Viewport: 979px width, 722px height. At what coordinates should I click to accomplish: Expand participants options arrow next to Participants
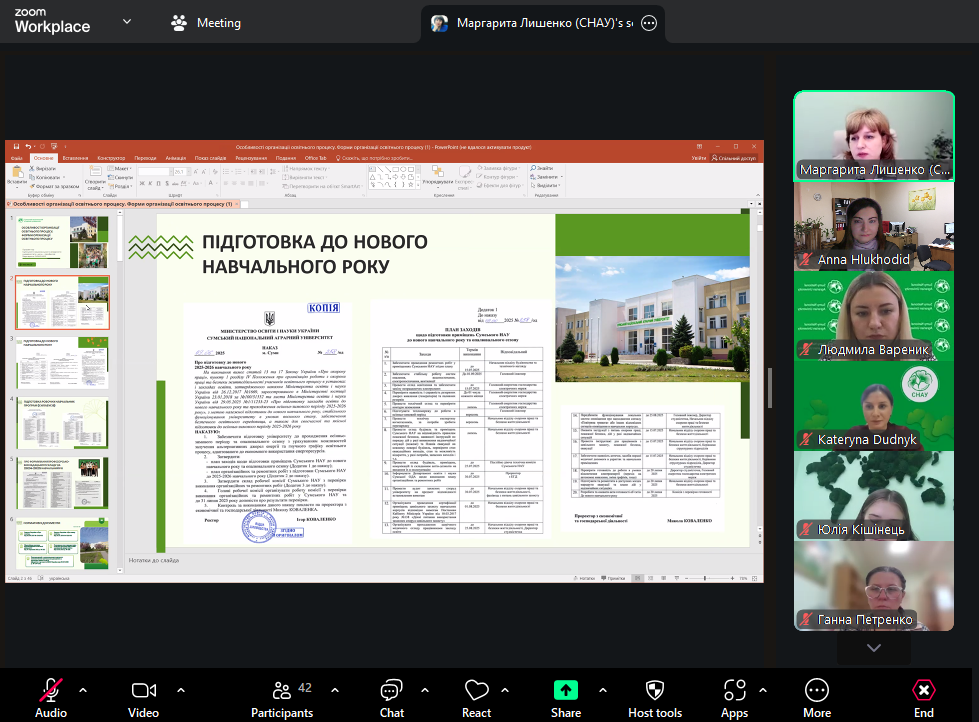(x=335, y=689)
